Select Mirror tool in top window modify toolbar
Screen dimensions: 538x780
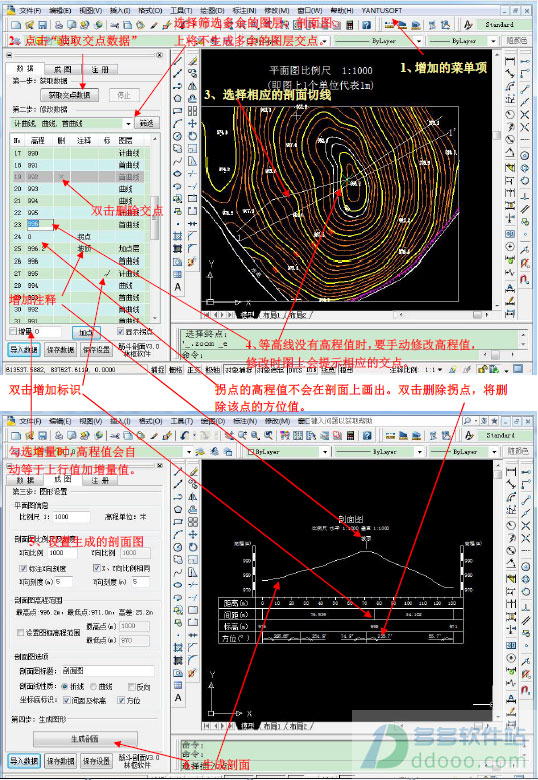point(193,86)
